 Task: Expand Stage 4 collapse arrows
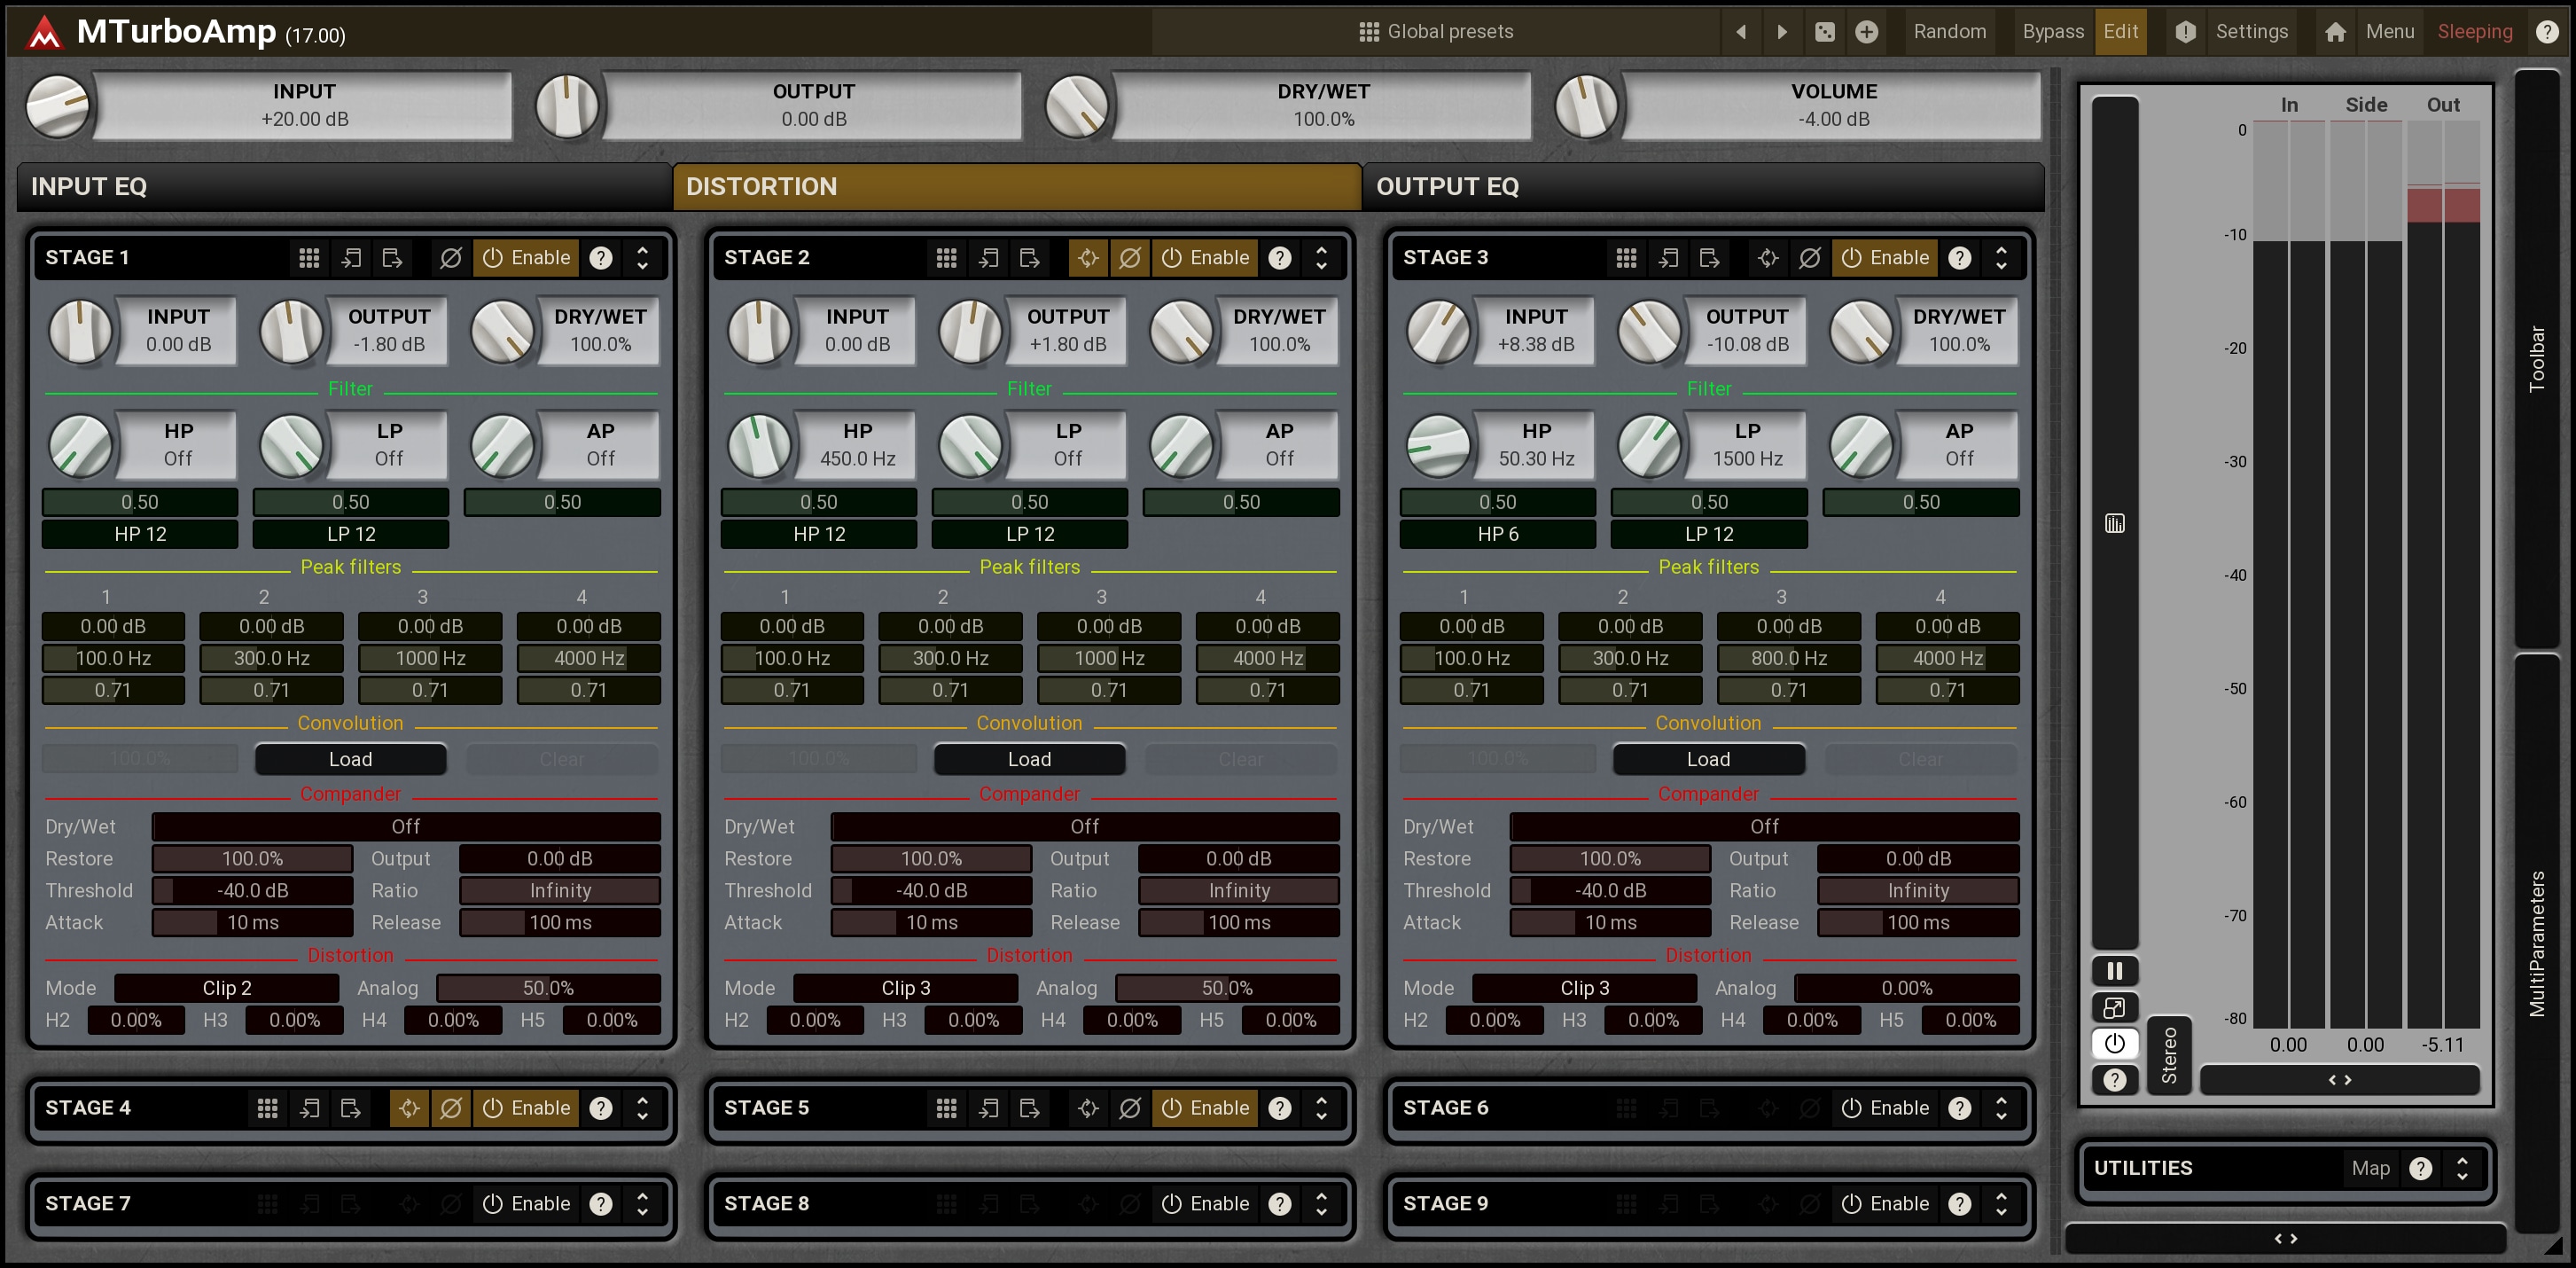[x=642, y=1108]
